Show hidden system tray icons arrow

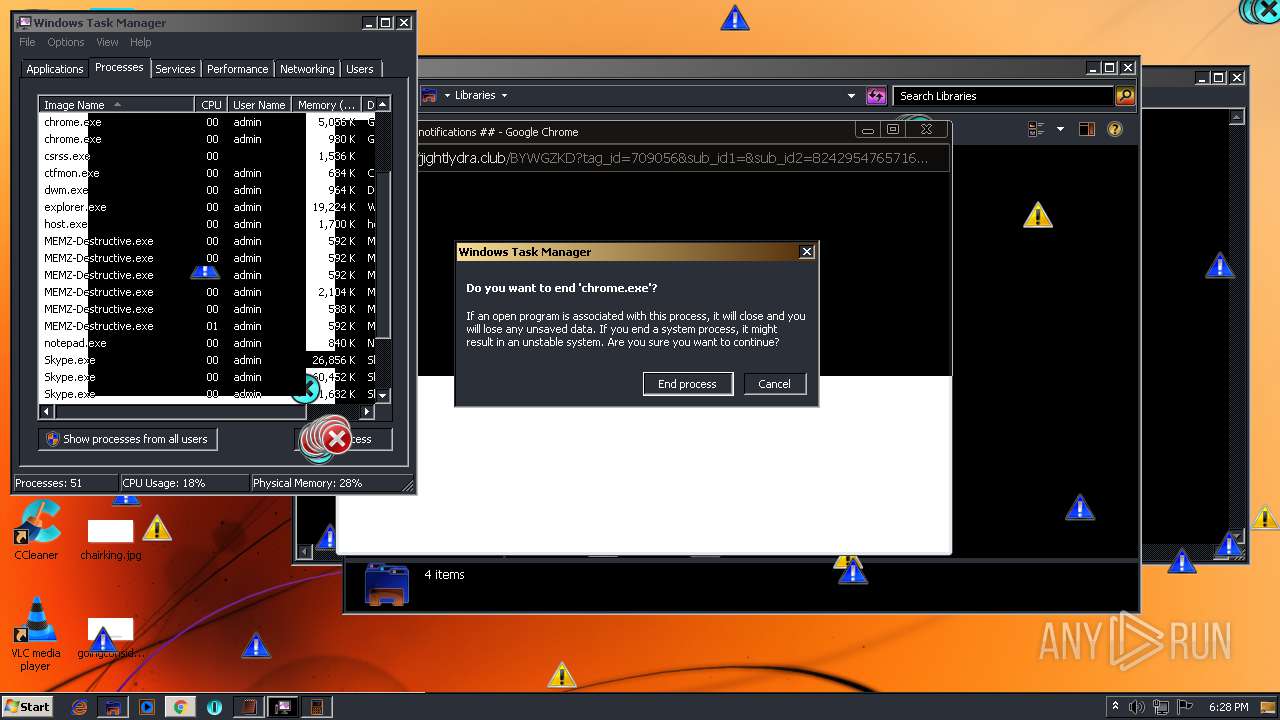tap(1115, 707)
